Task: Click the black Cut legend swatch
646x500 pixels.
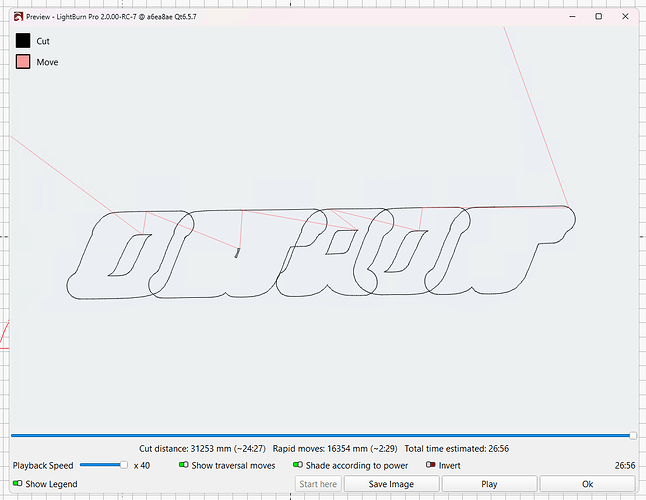Action: pyautogui.click(x=23, y=41)
